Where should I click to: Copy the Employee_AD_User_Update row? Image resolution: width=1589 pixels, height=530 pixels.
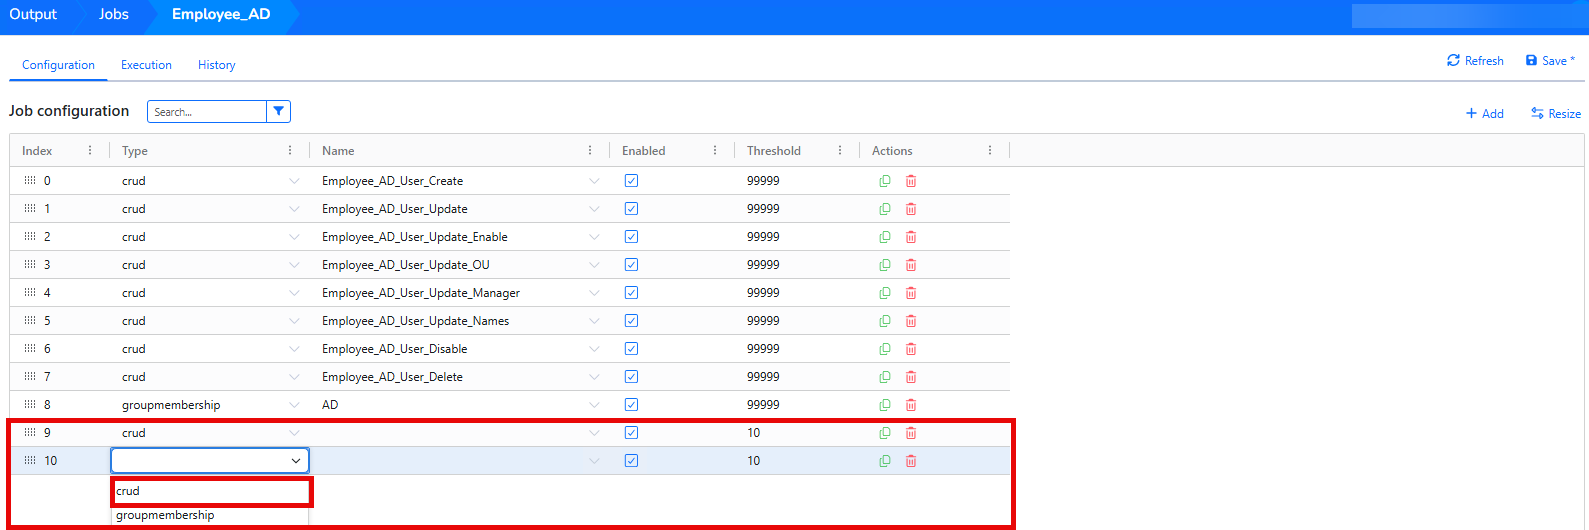coord(885,209)
